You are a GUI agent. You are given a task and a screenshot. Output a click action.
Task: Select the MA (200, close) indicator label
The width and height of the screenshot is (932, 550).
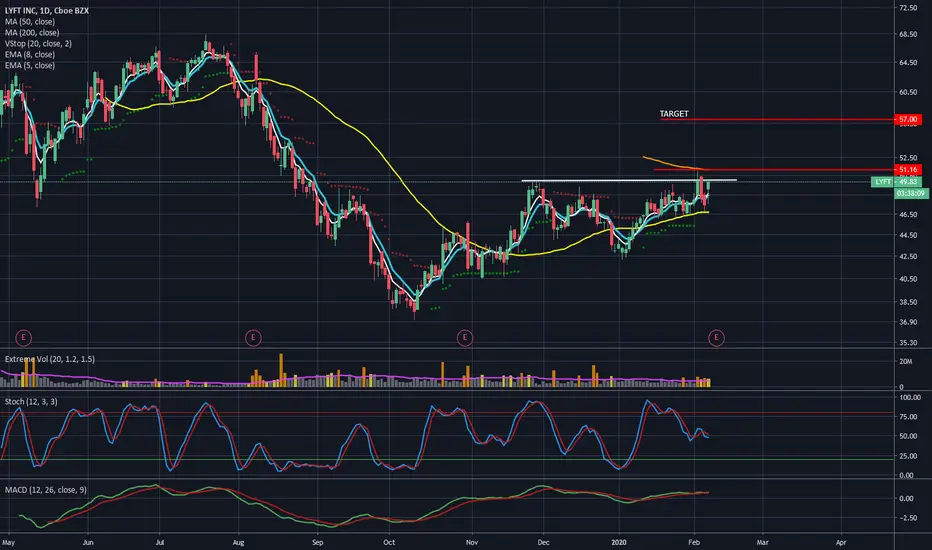click(32, 33)
